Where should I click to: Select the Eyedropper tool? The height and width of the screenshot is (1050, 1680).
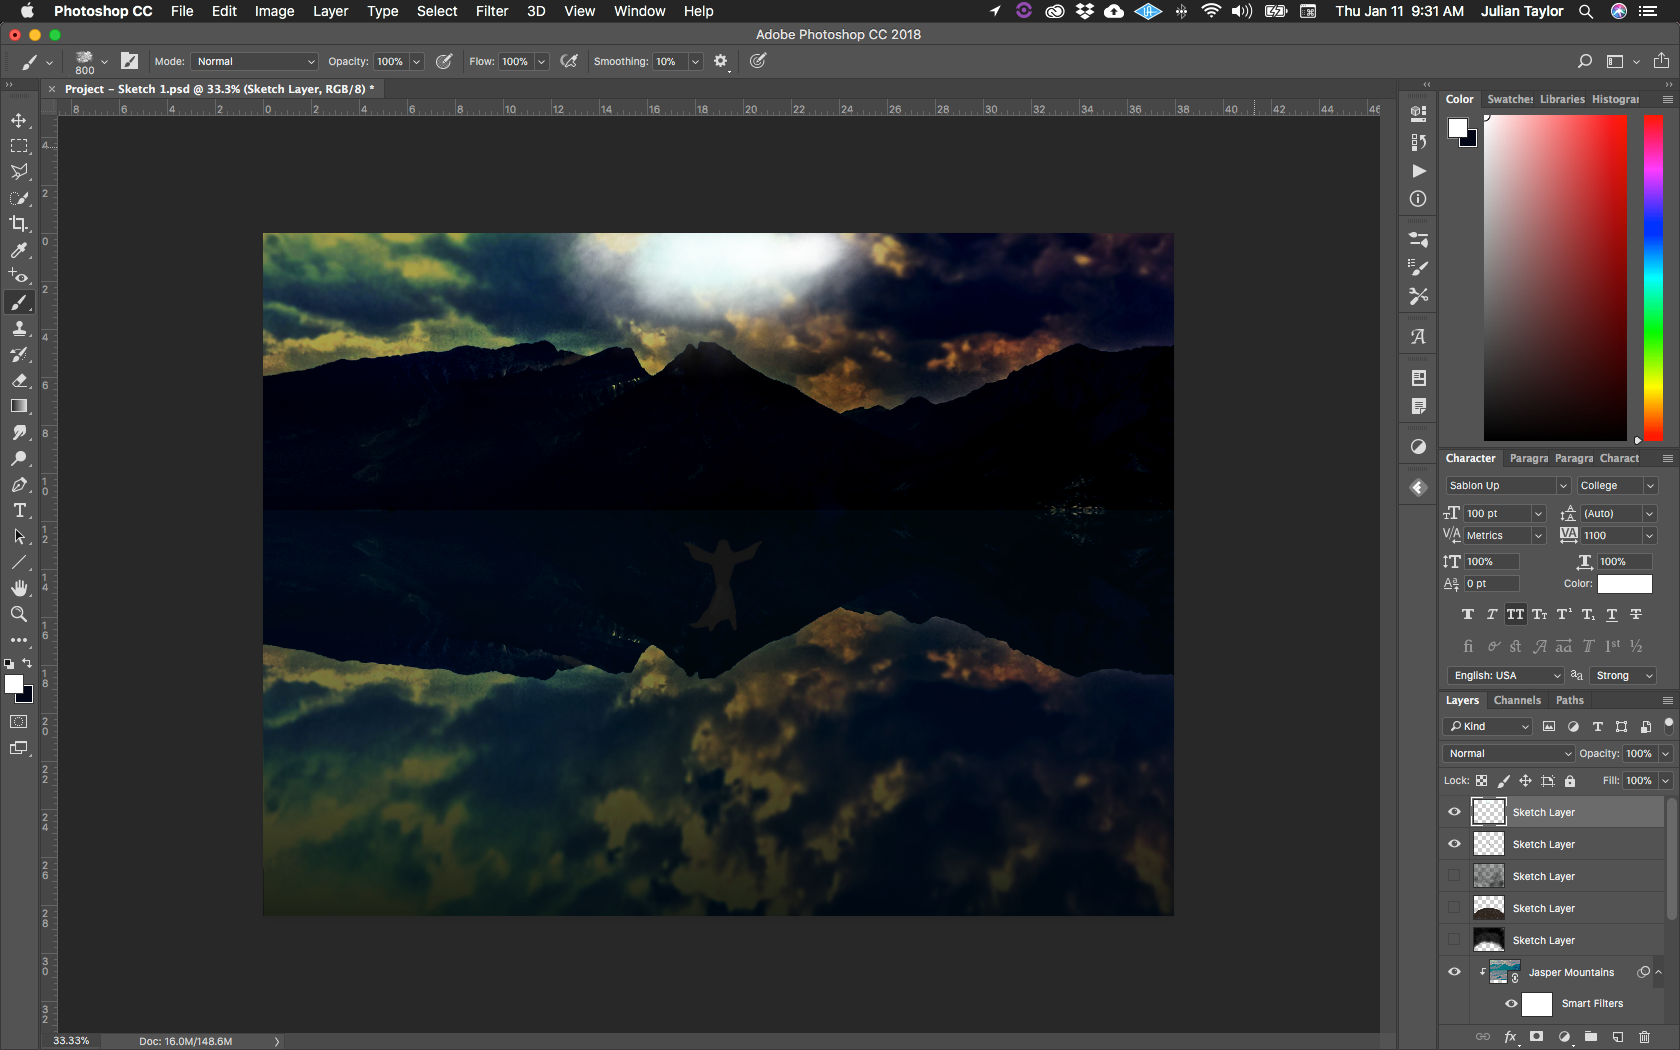point(19,250)
